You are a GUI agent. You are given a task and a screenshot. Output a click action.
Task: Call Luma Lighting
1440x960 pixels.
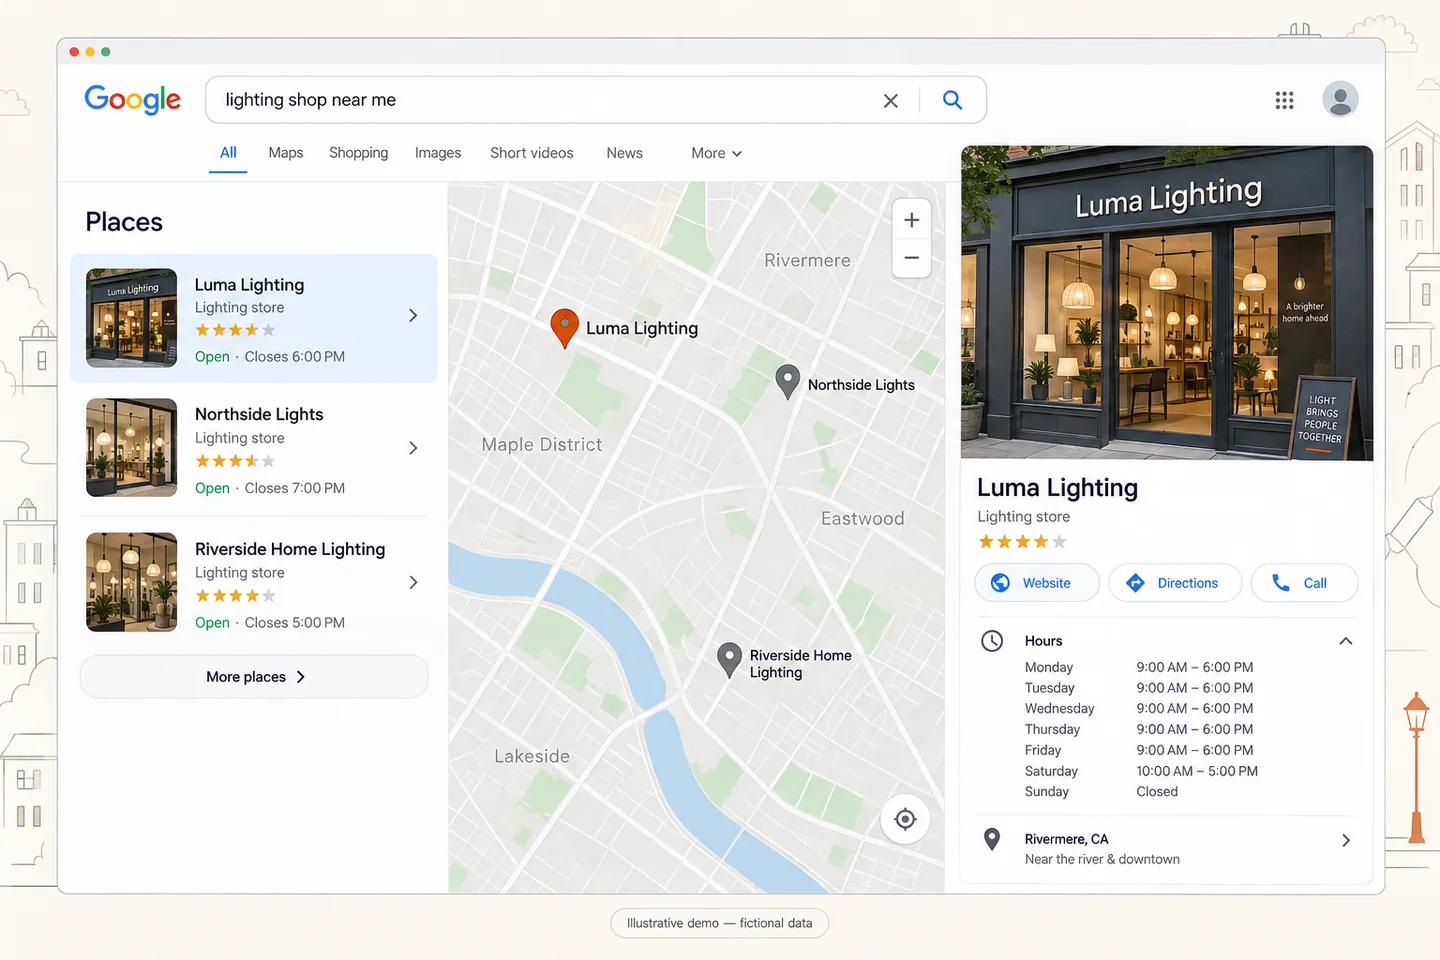point(1304,583)
